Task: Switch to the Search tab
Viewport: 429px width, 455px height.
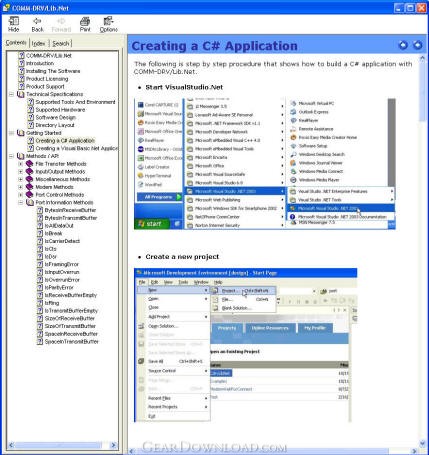Action: [x=60, y=43]
